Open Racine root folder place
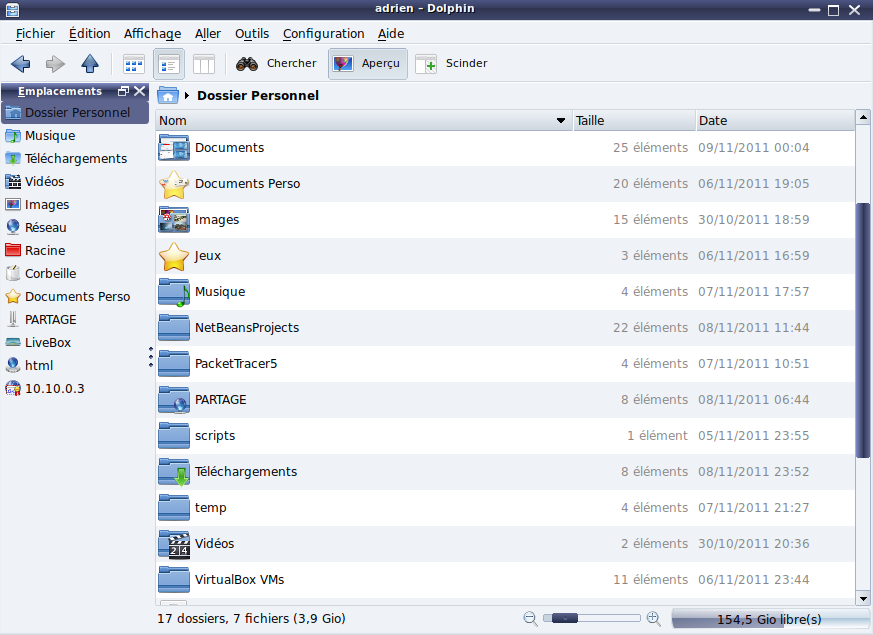This screenshot has width=873, height=635. [75, 250]
